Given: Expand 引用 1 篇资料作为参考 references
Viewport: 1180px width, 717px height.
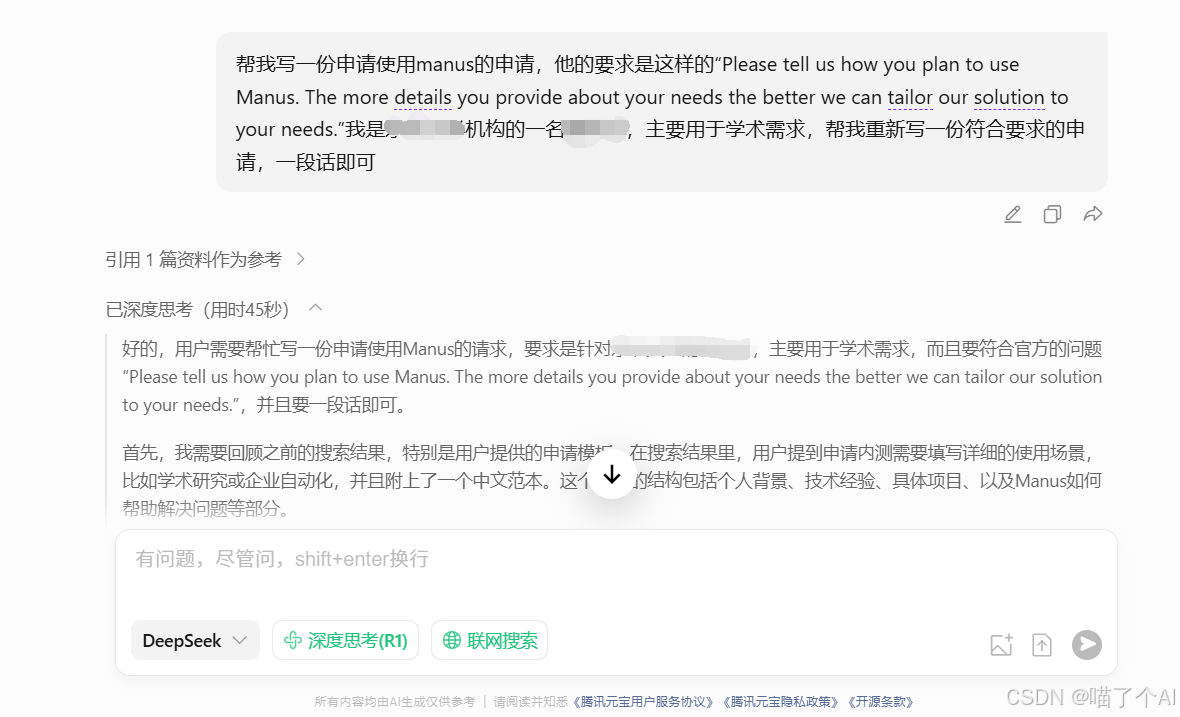Looking at the screenshot, I should coord(205,260).
